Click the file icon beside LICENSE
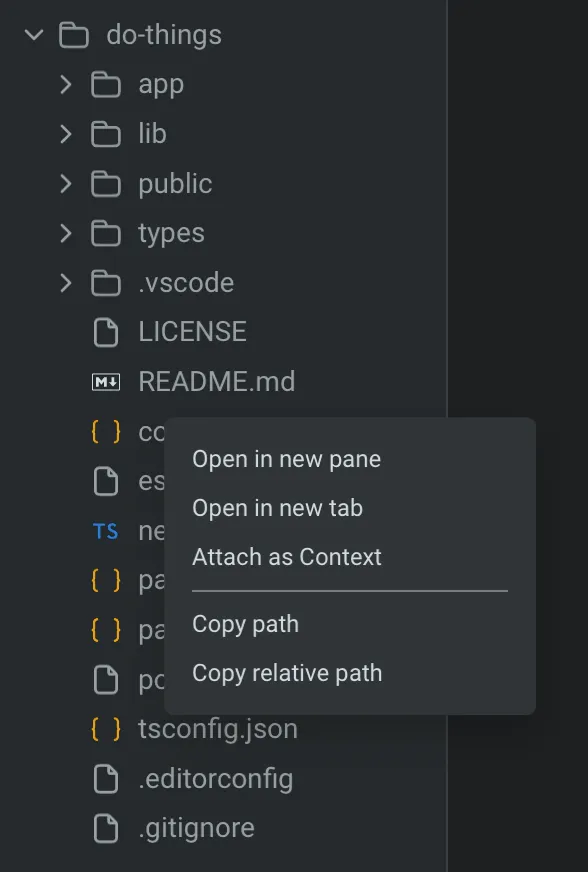 [105, 332]
